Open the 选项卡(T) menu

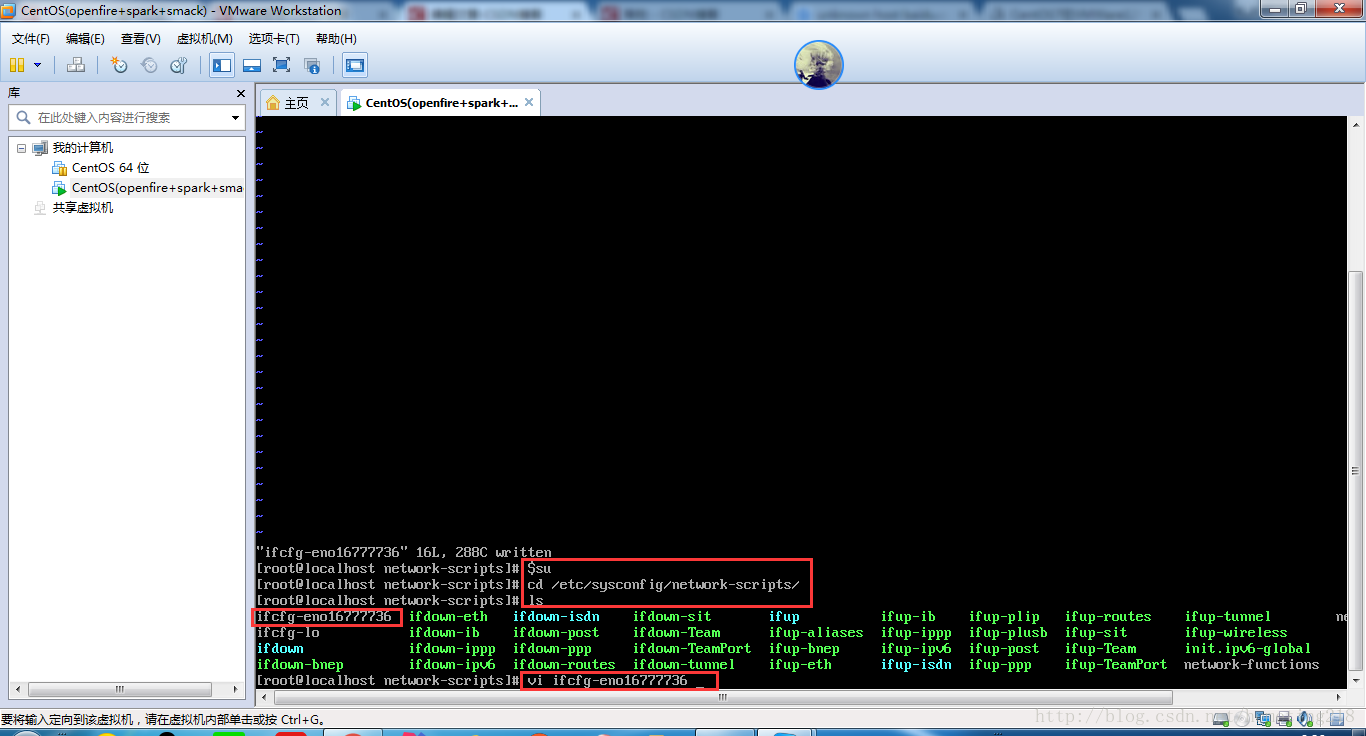click(x=274, y=38)
